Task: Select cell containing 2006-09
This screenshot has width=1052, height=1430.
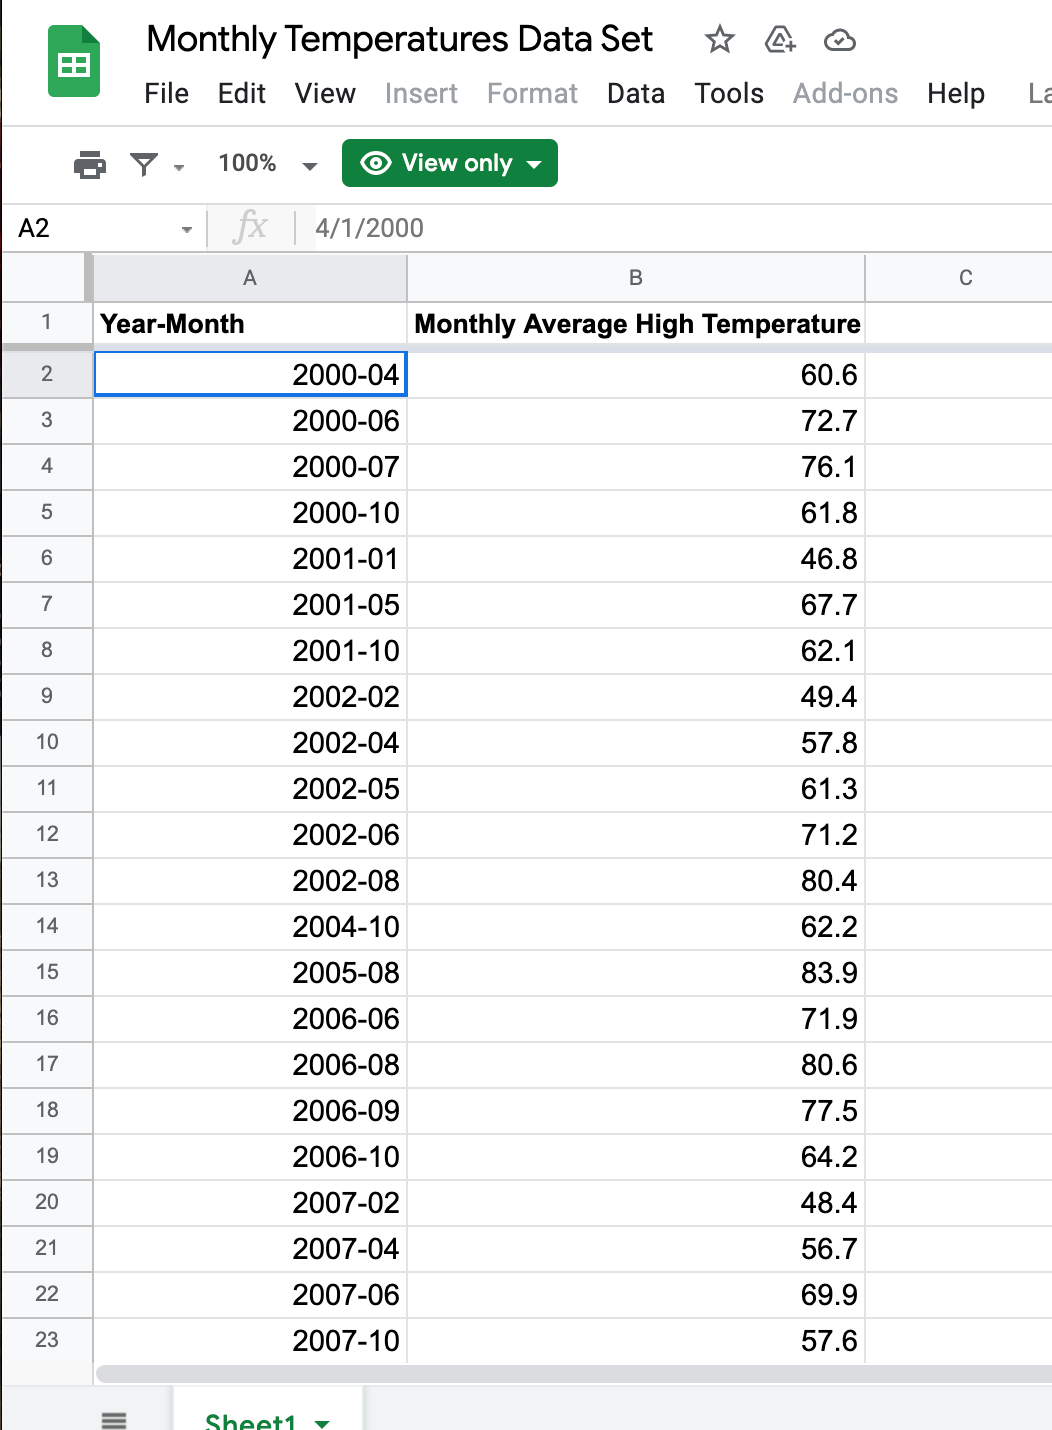Action: 250,1111
